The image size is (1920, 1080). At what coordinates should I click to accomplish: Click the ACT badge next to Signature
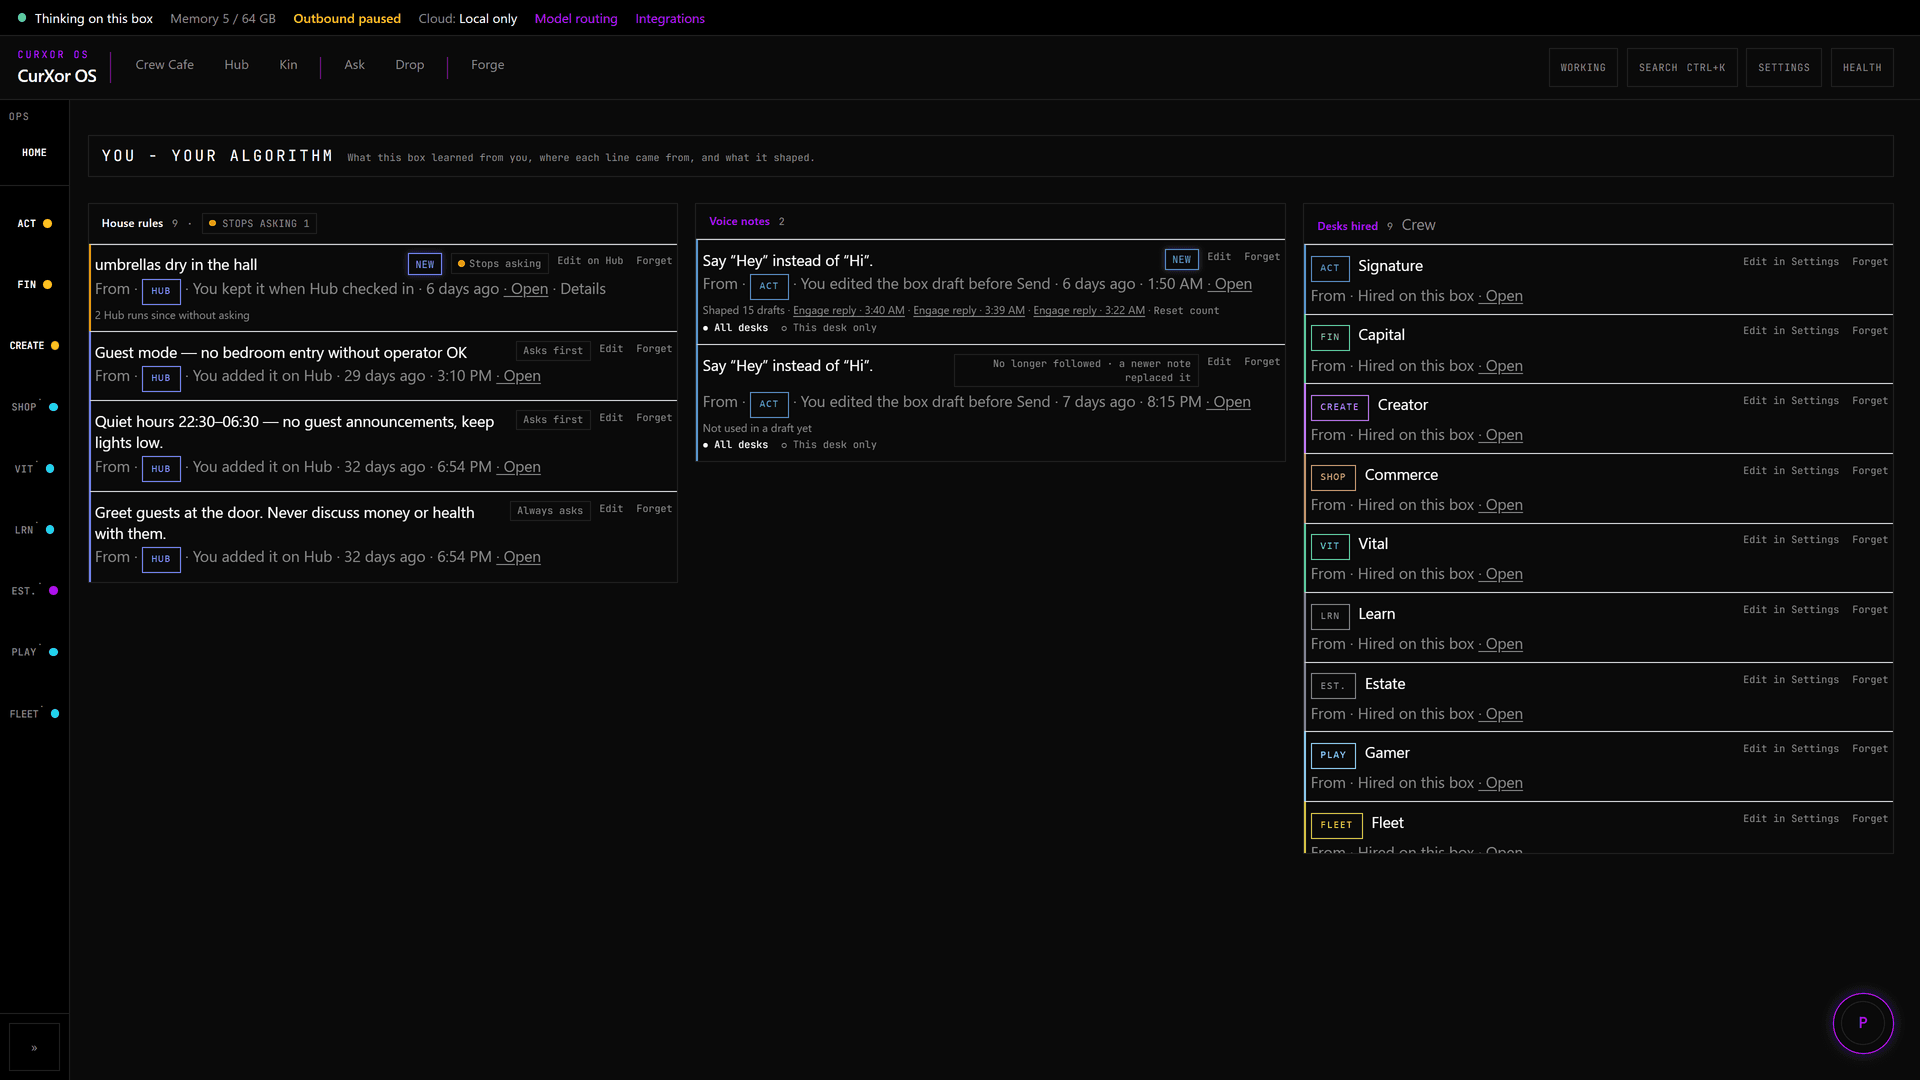coord(1329,268)
